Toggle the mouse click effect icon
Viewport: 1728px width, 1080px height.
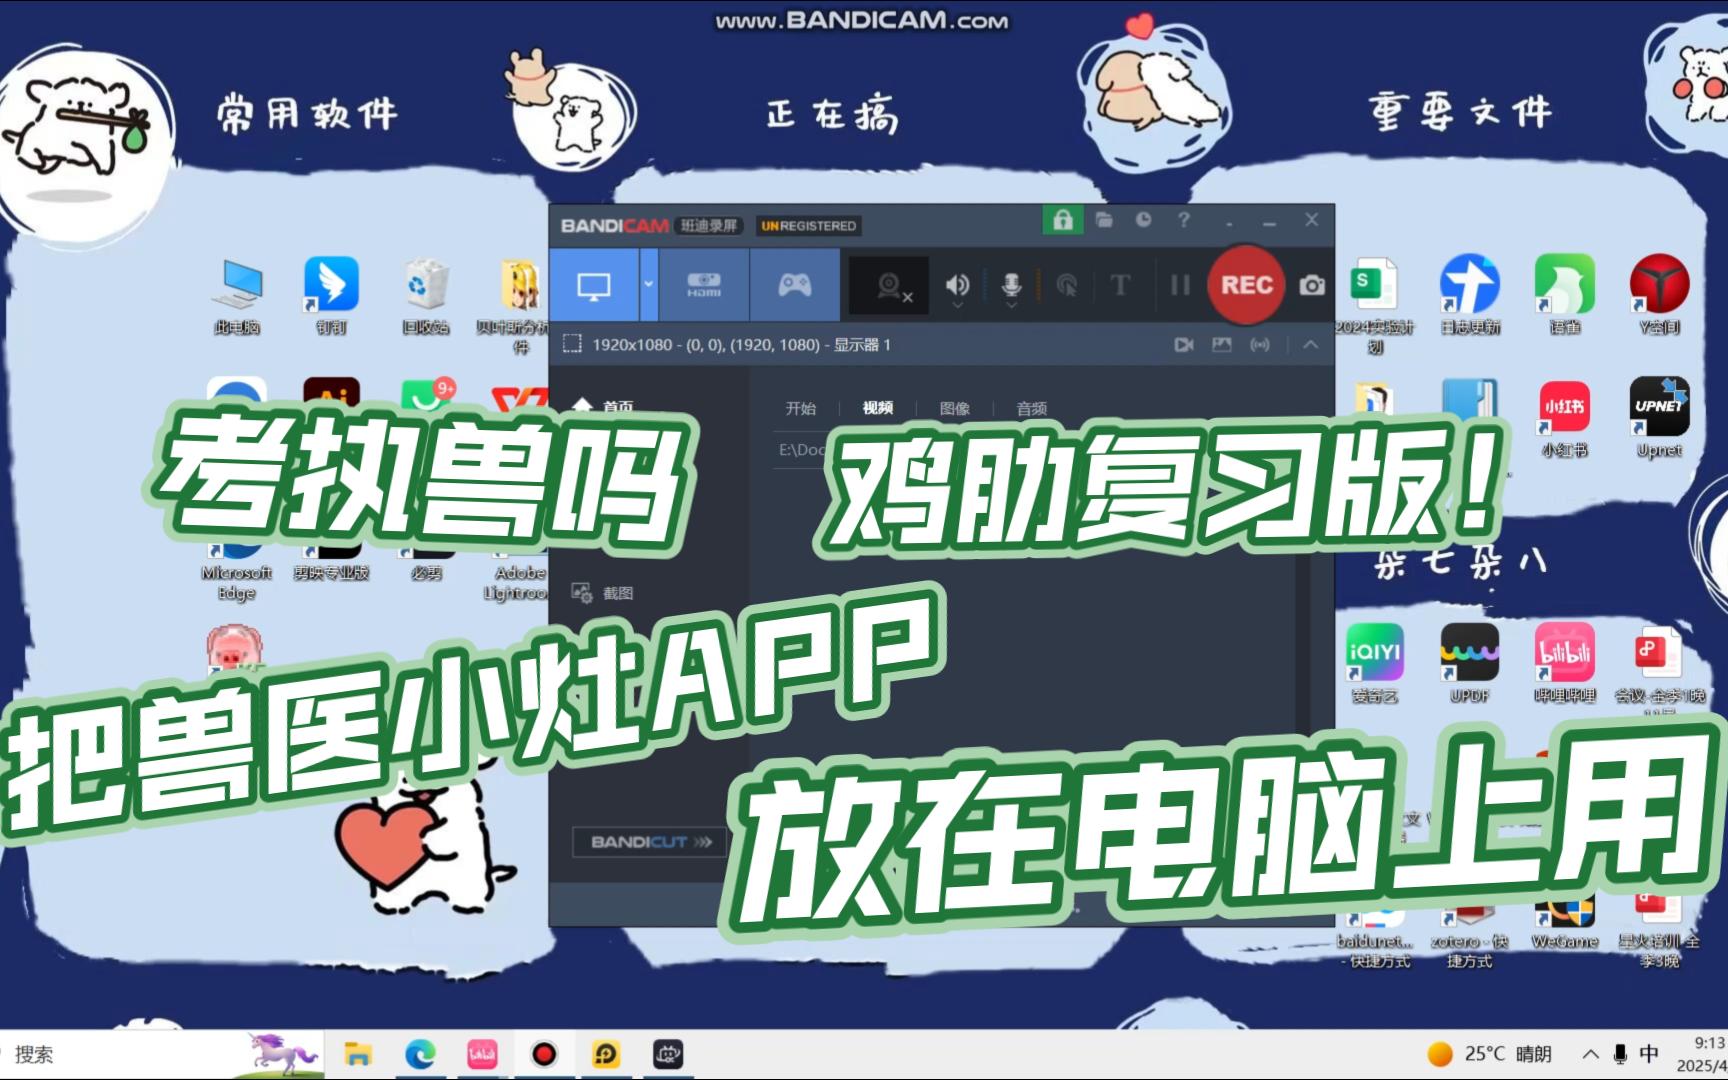[x=1066, y=285]
